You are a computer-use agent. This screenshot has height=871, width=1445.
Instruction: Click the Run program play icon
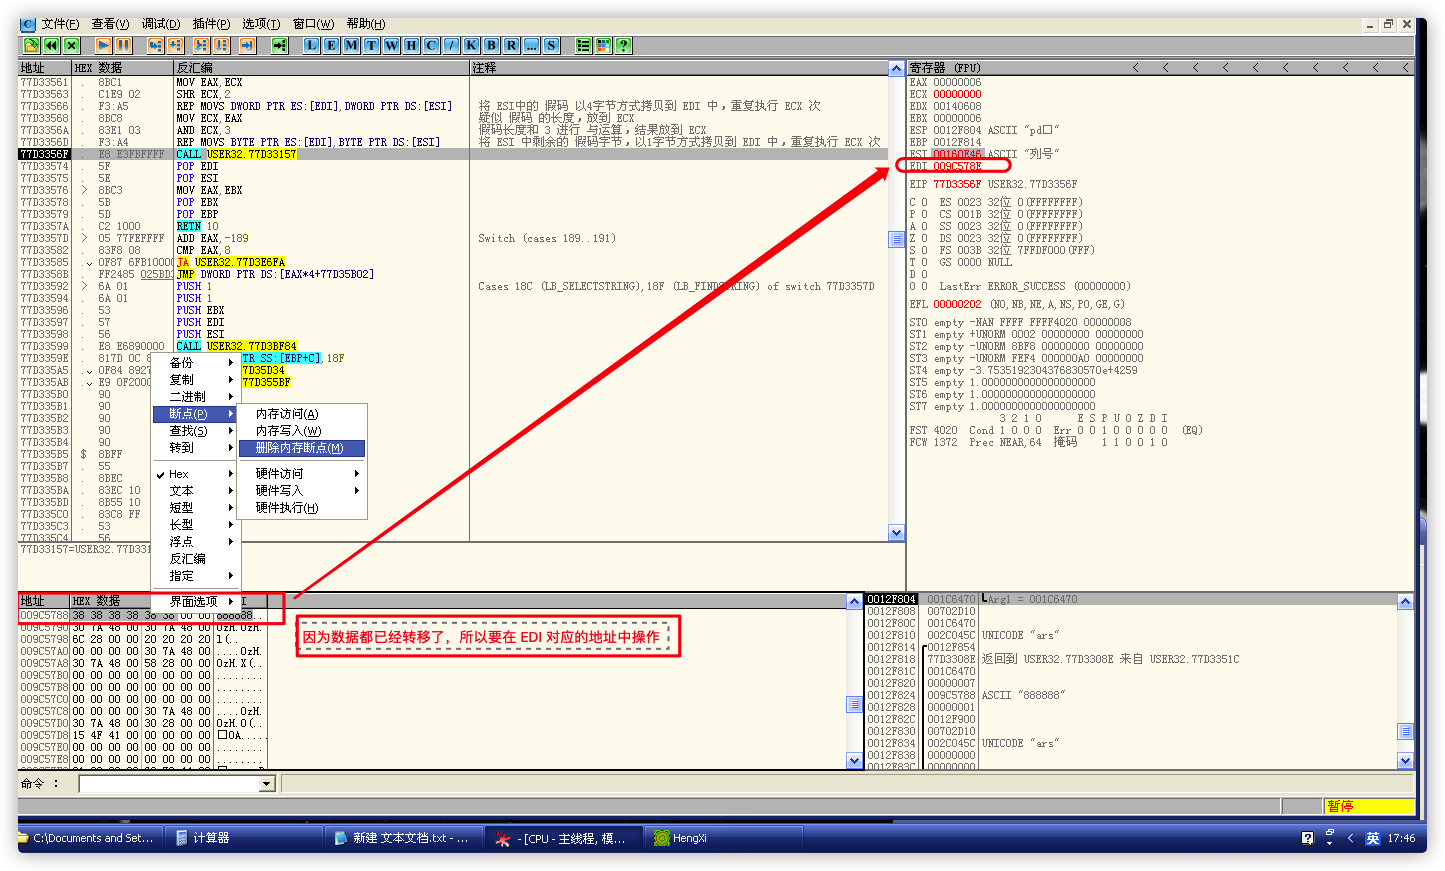coord(103,45)
